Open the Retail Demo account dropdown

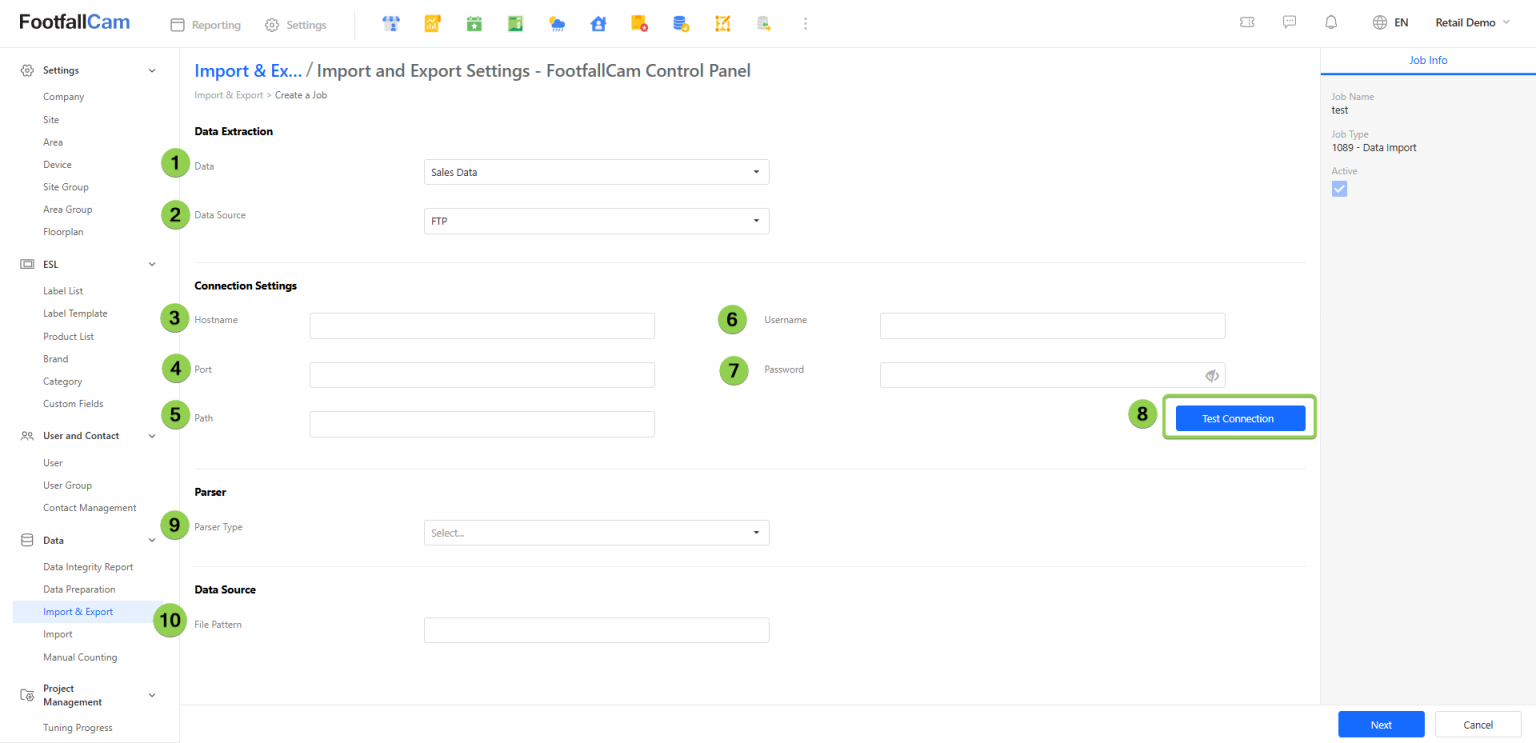[x=1473, y=23]
